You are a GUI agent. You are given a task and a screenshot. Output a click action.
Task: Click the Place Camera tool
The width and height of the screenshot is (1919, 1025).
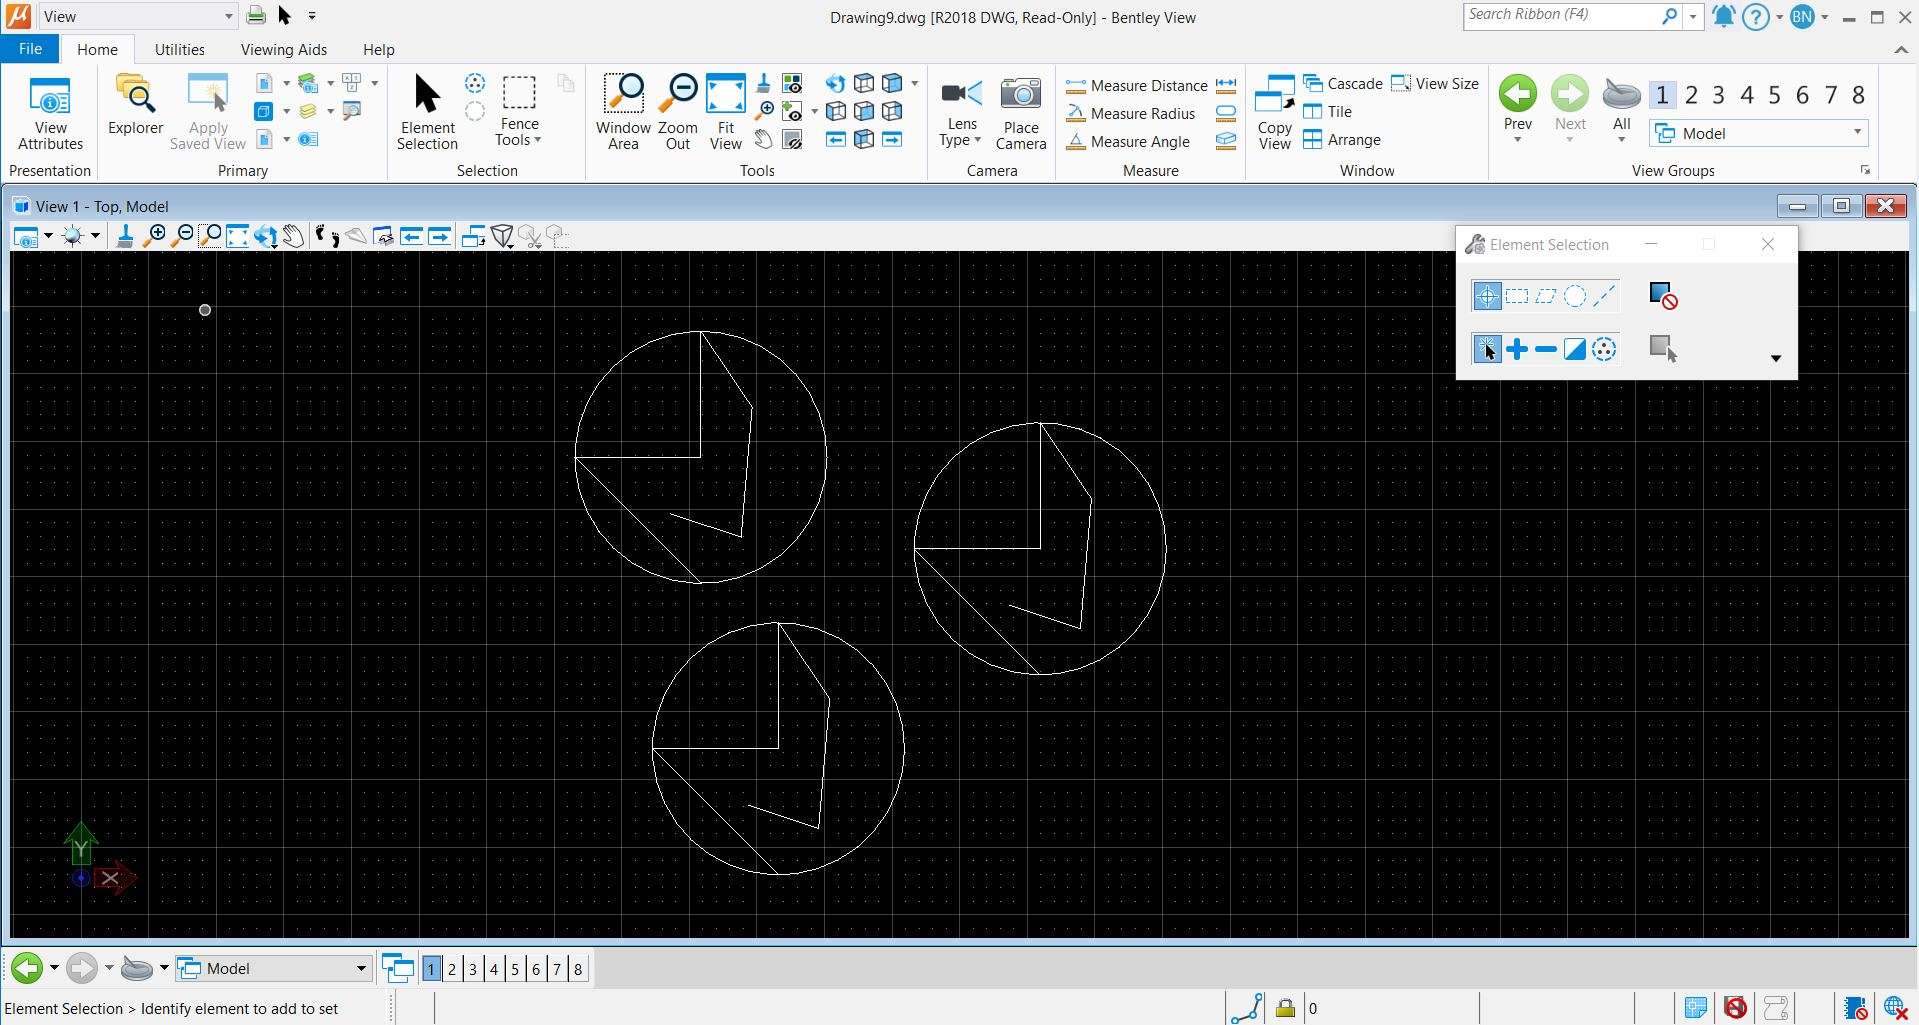click(x=1020, y=113)
